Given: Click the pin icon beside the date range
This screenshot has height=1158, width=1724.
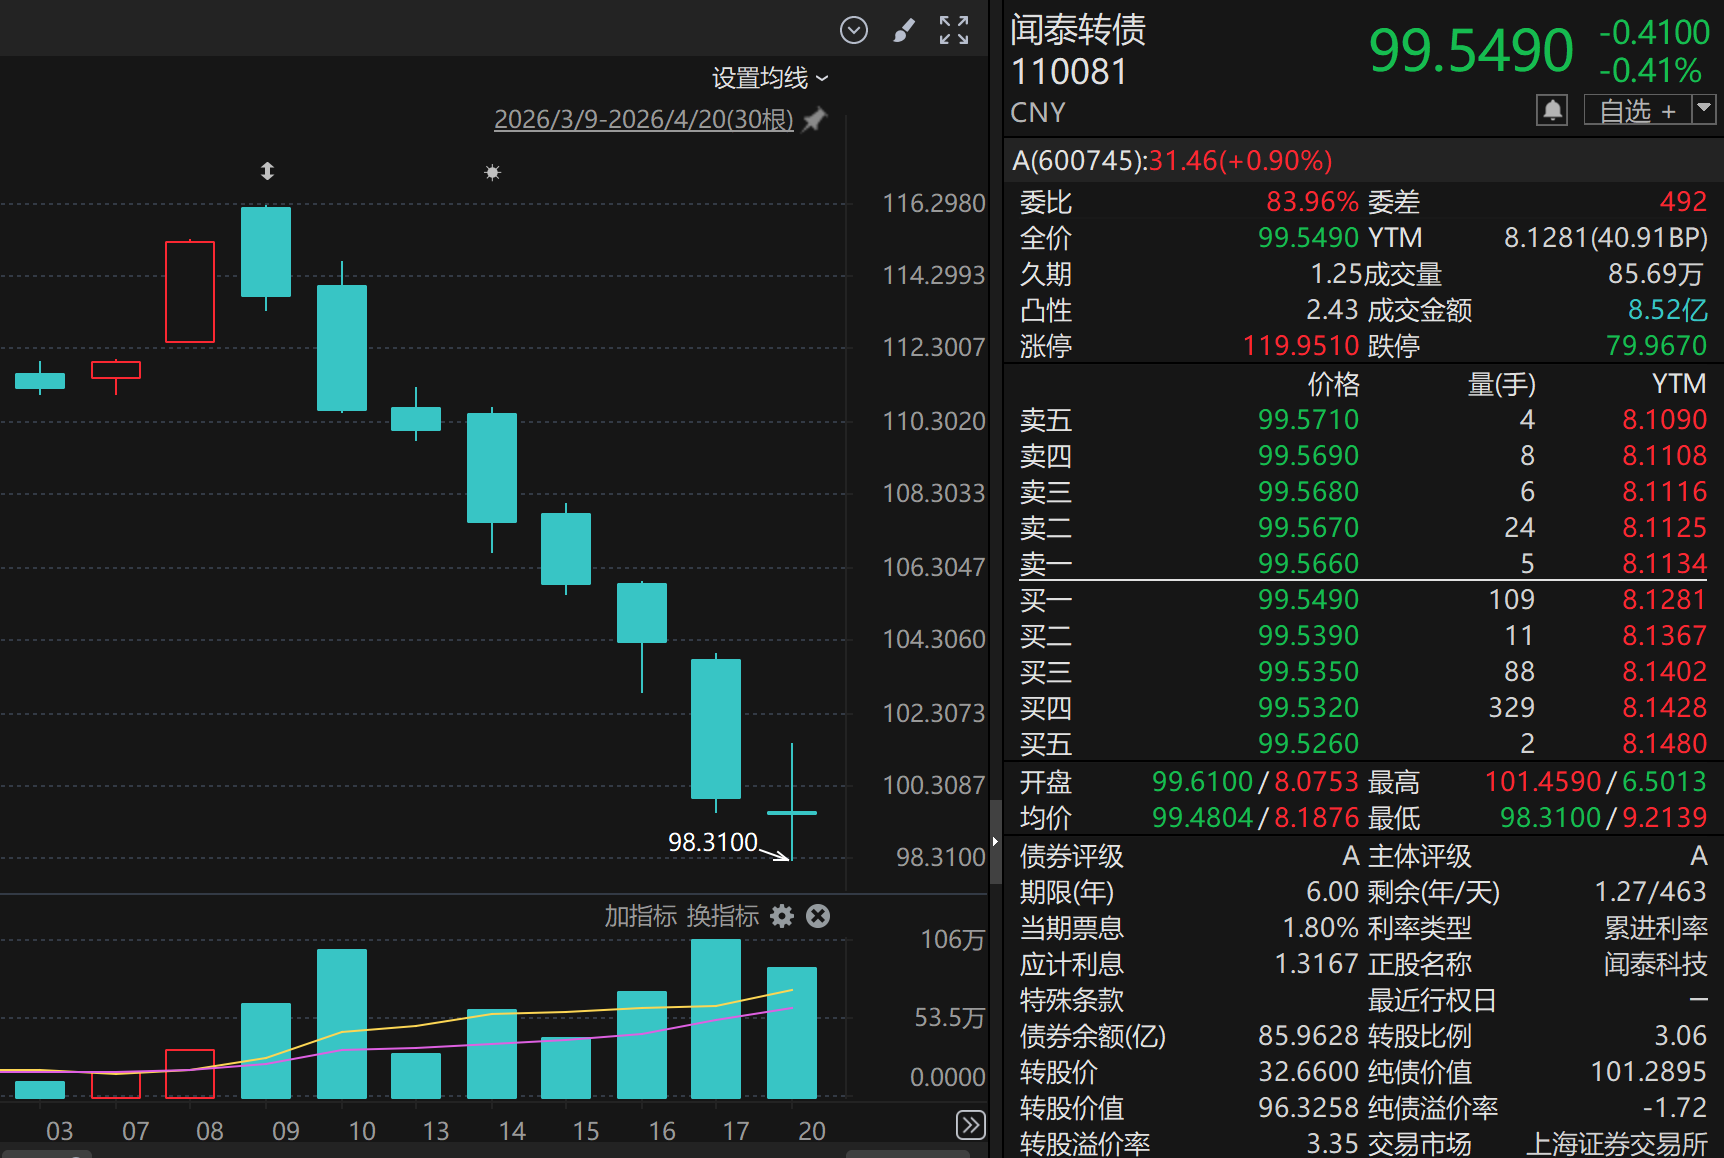Looking at the screenshot, I should pos(813,119).
